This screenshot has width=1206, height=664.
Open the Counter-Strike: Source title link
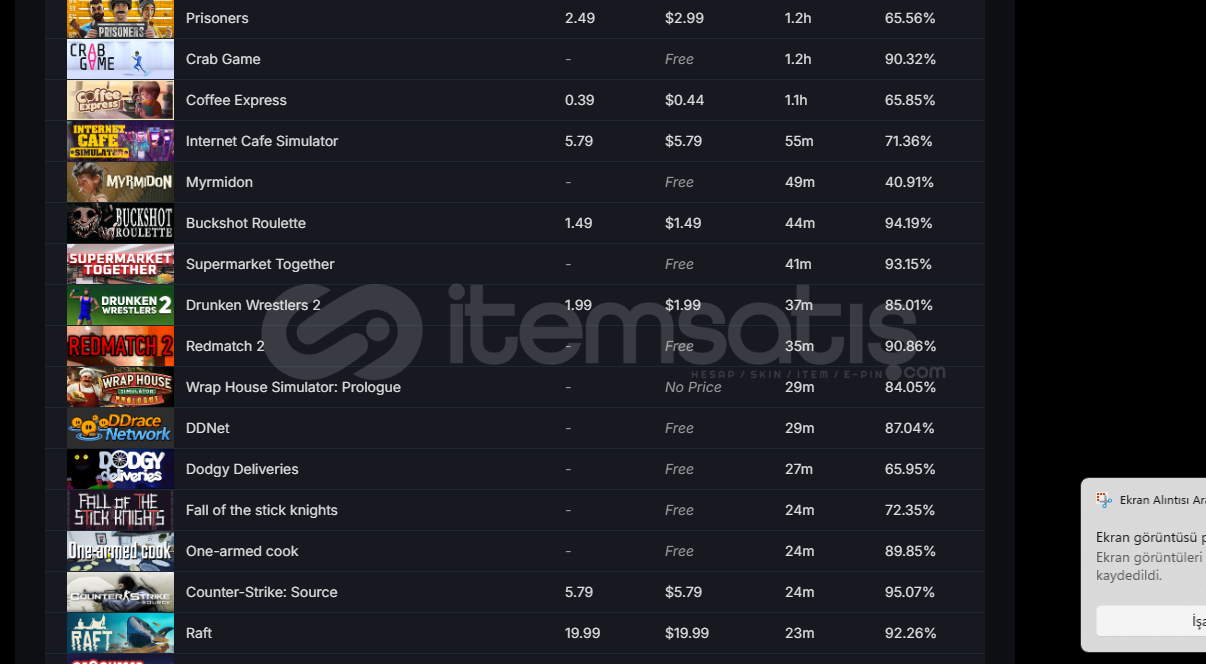pyautogui.click(x=261, y=592)
